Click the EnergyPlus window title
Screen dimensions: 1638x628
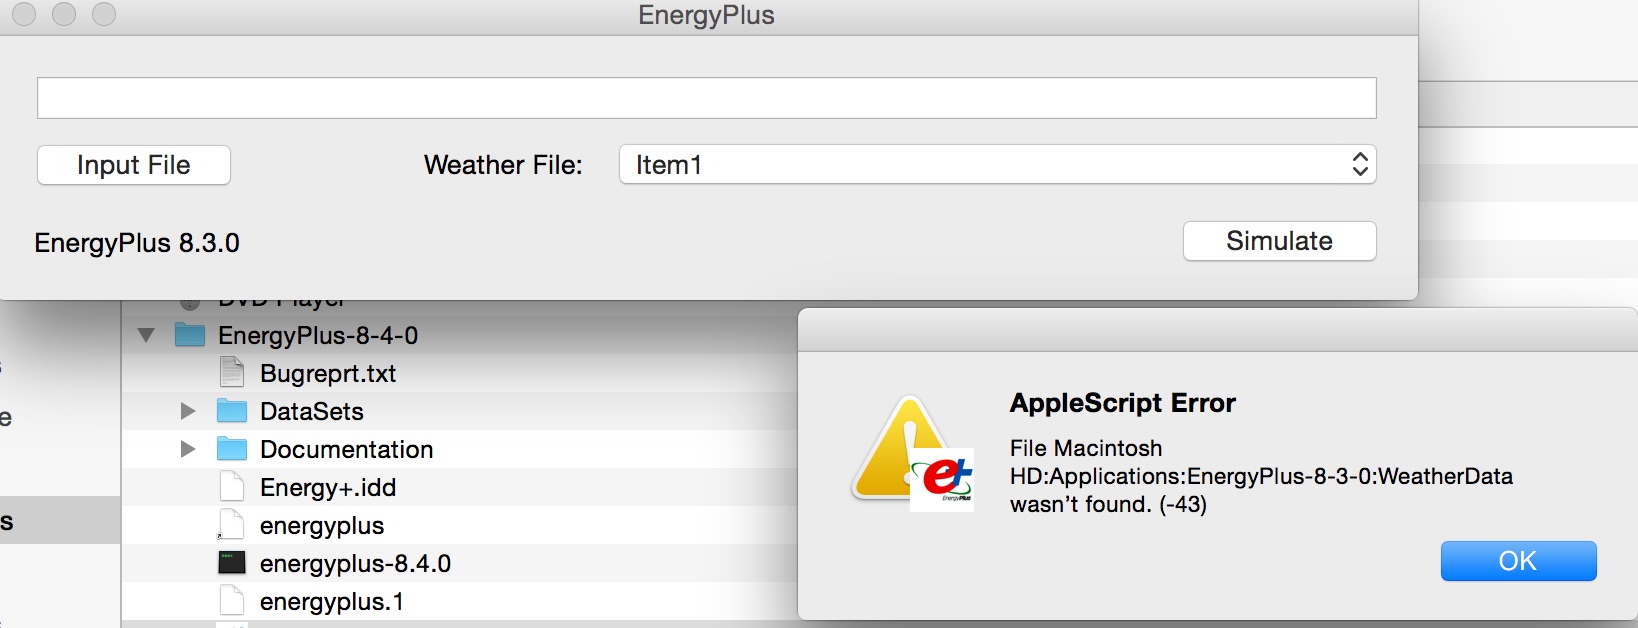707,15
